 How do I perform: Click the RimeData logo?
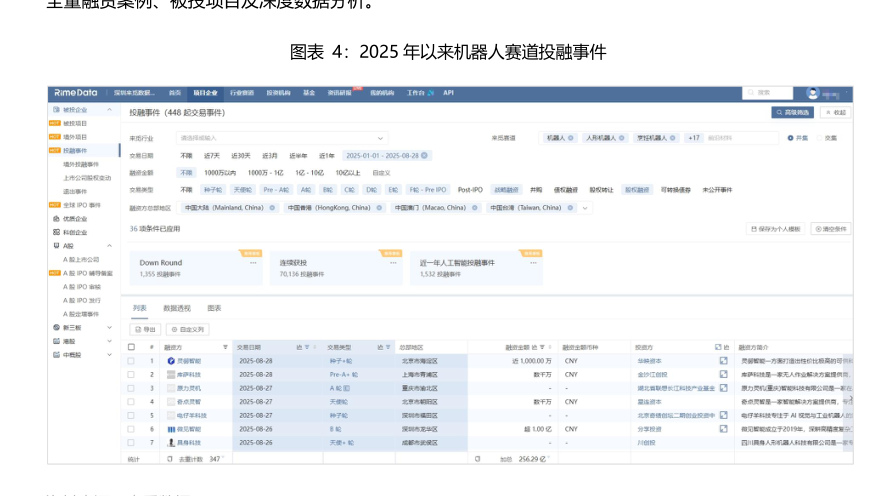click(x=76, y=93)
